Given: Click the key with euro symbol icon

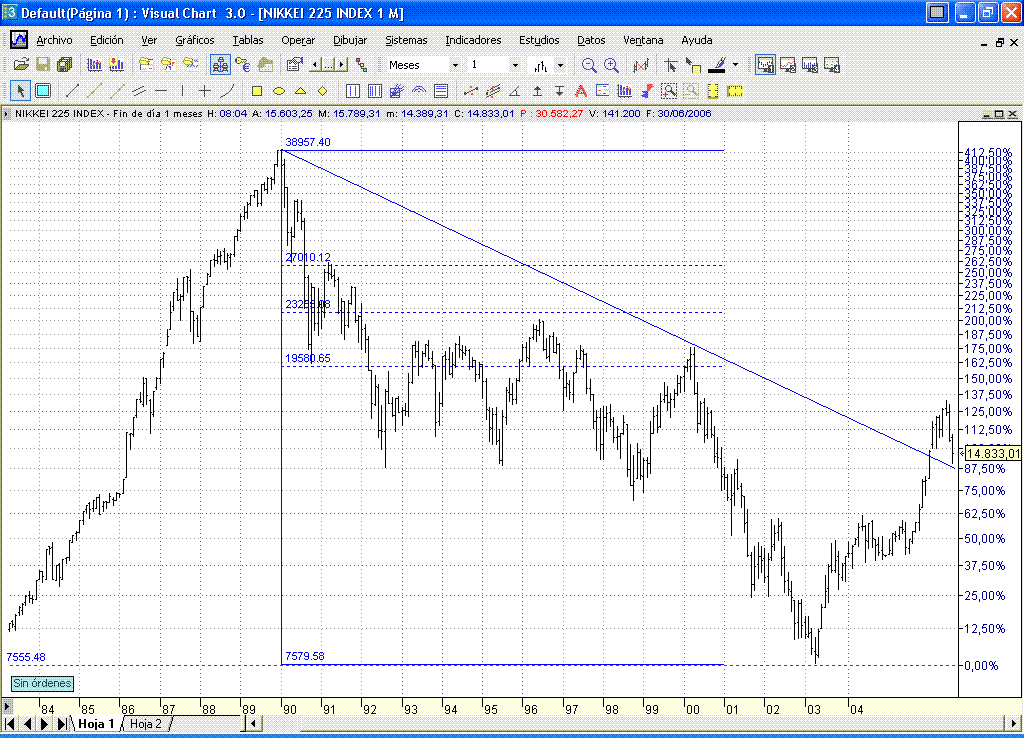Looking at the screenshot, I should tap(243, 65).
